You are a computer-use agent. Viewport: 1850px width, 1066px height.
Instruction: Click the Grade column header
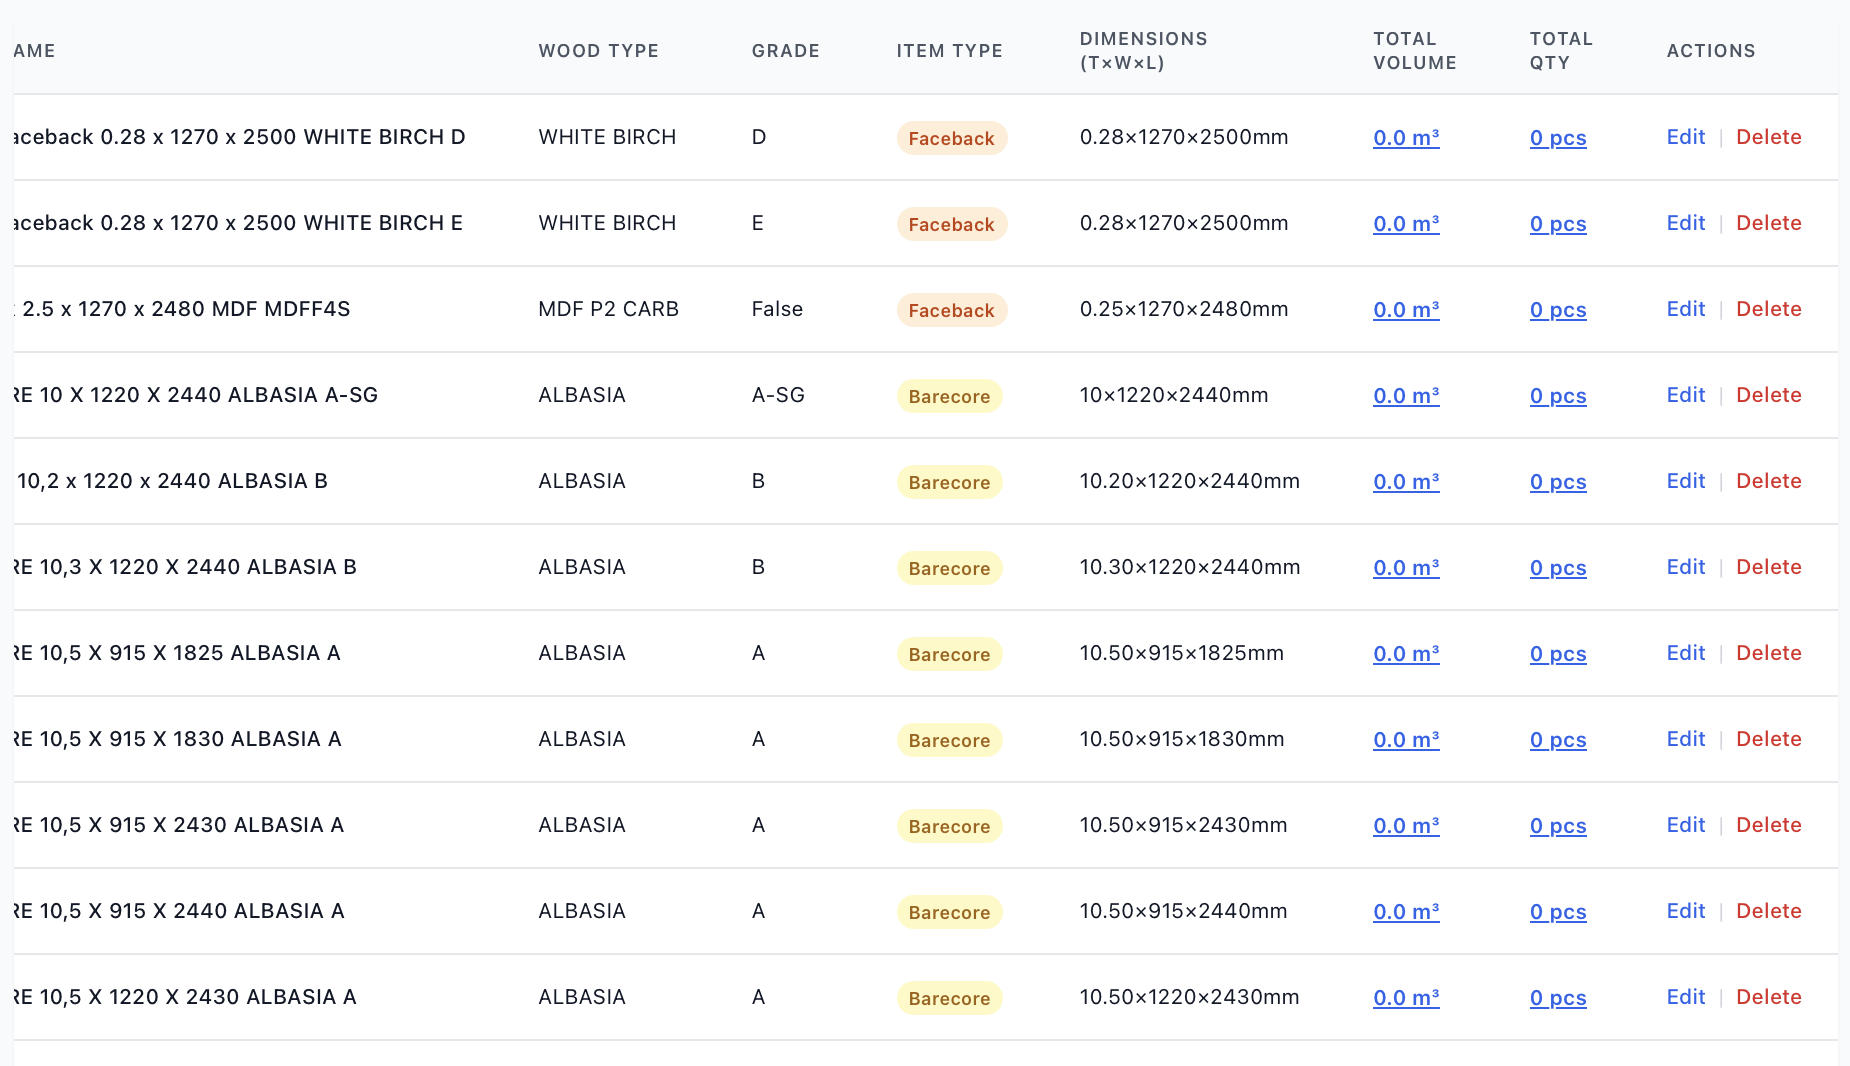(785, 51)
